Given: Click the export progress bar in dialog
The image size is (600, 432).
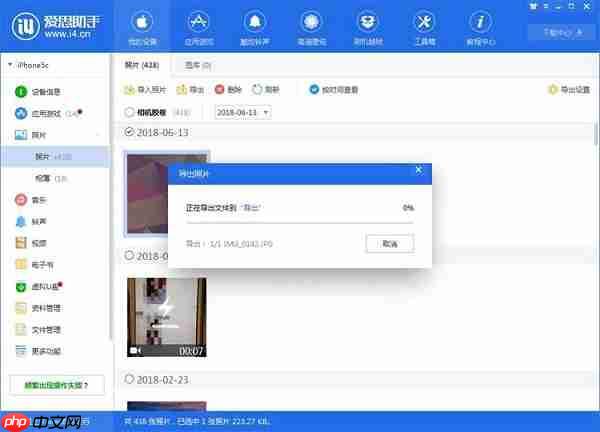Looking at the screenshot, I should [300, 222].
